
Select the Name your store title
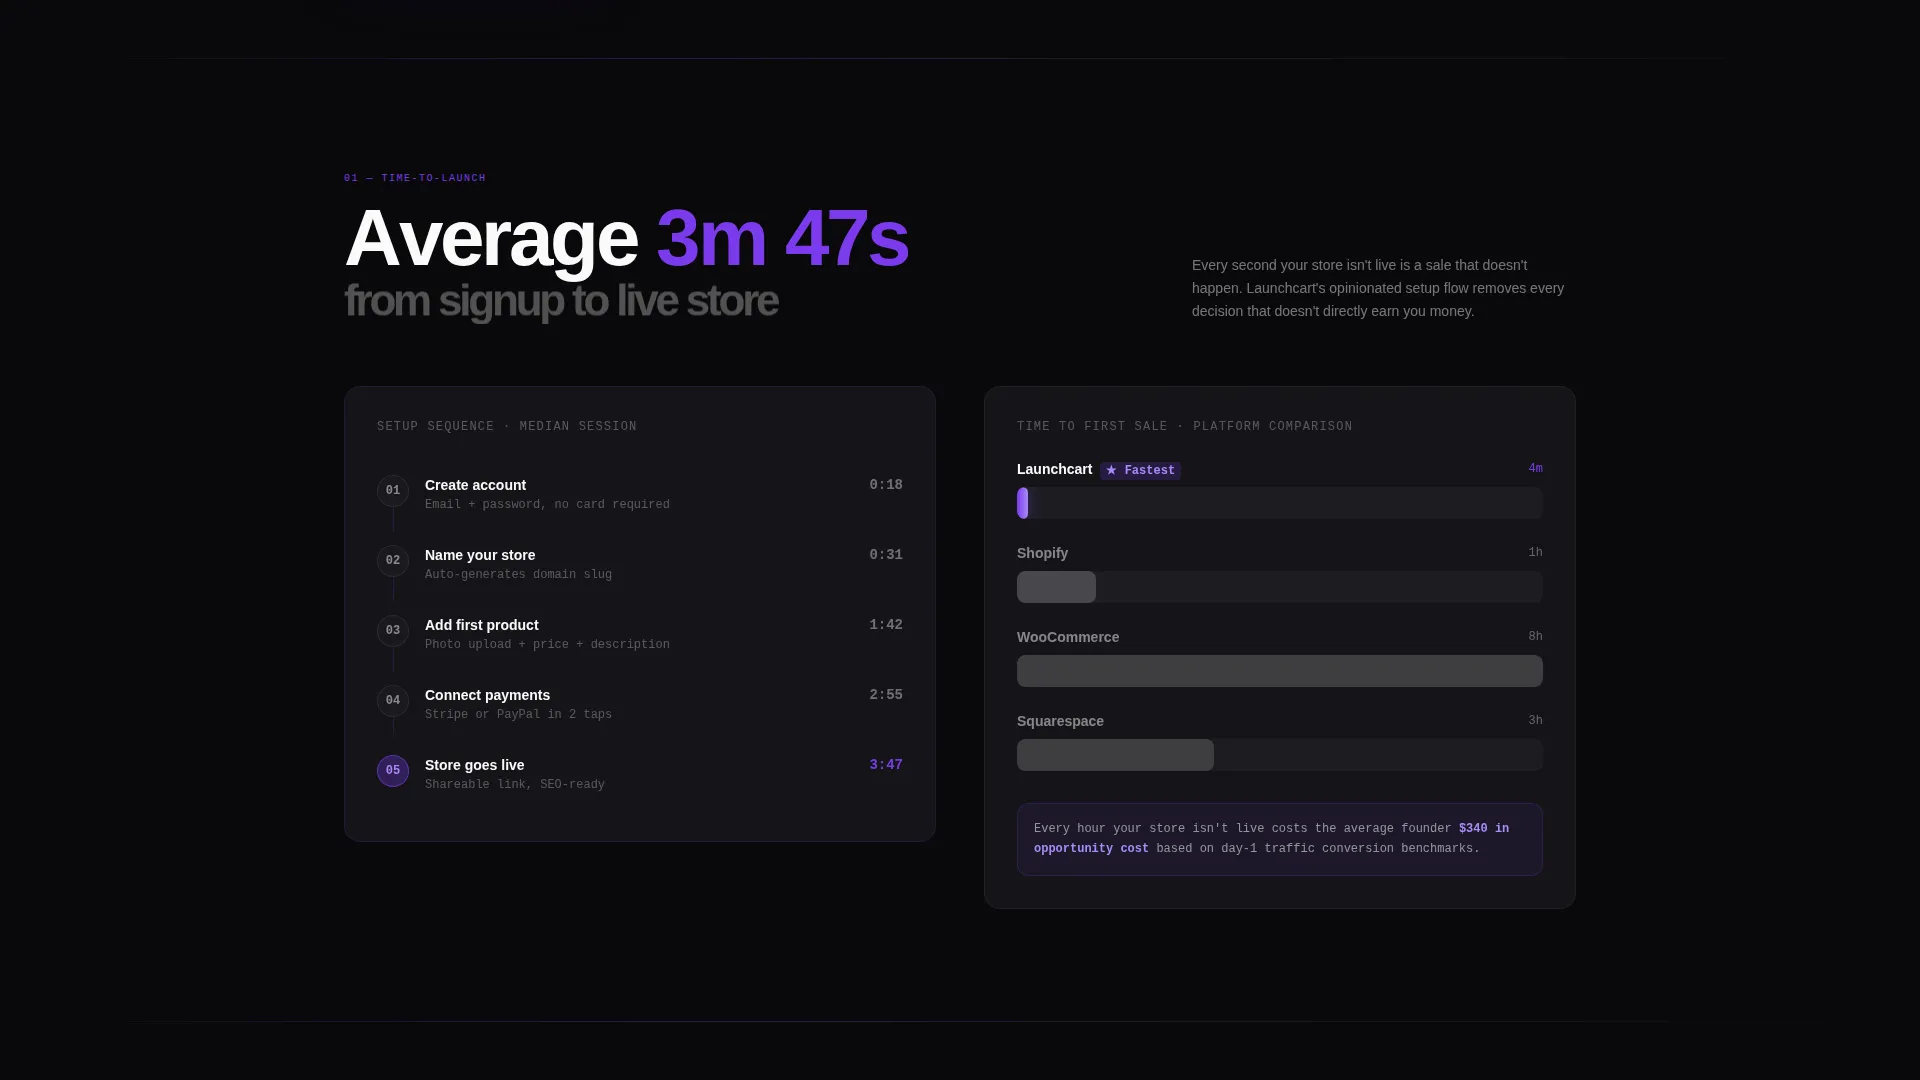[x=480, y=555]
